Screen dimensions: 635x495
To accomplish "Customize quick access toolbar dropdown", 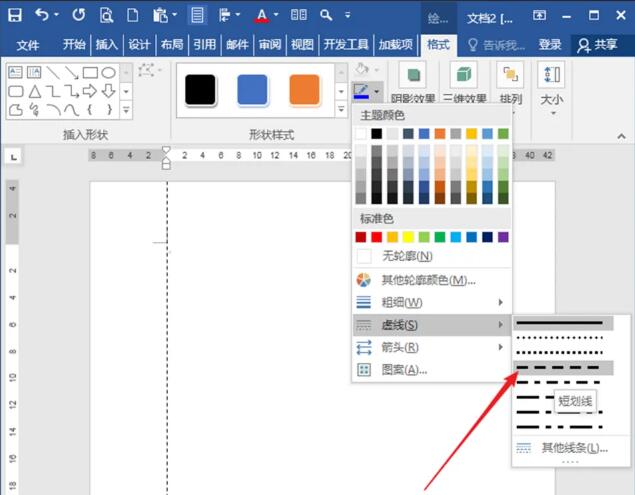I will click(347, 15).
